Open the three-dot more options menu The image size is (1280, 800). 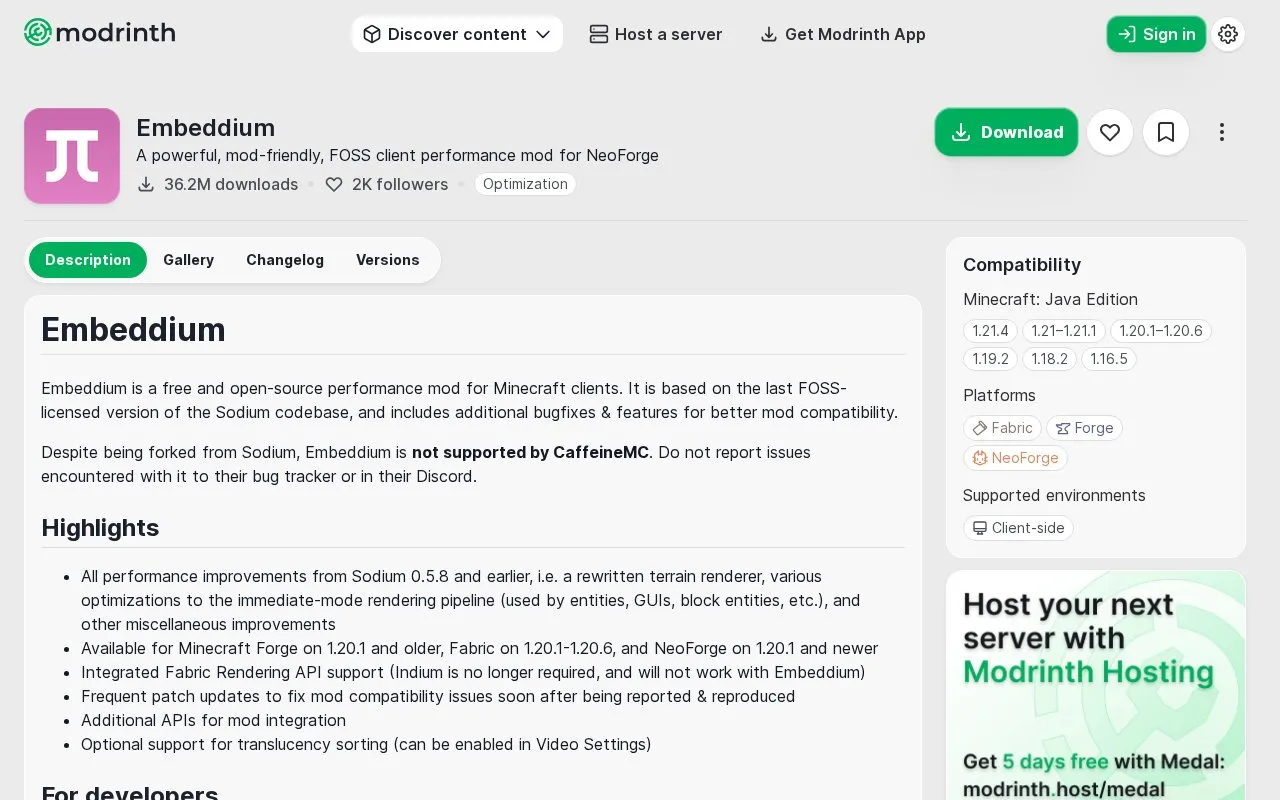coord(1222,132)
